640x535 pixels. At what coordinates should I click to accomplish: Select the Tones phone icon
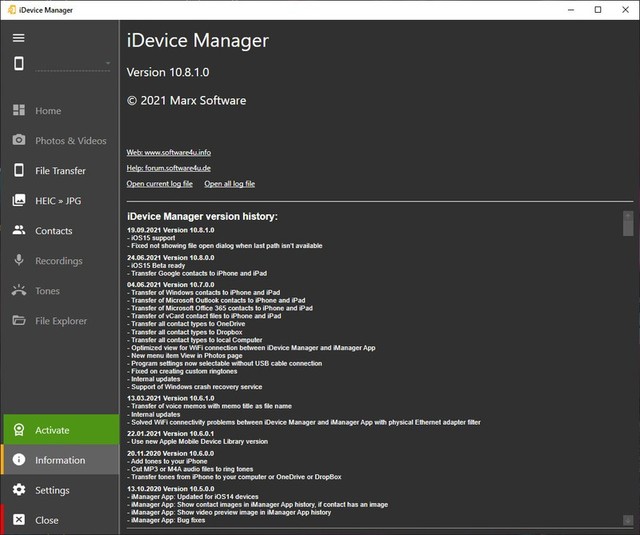pos(18,291)
